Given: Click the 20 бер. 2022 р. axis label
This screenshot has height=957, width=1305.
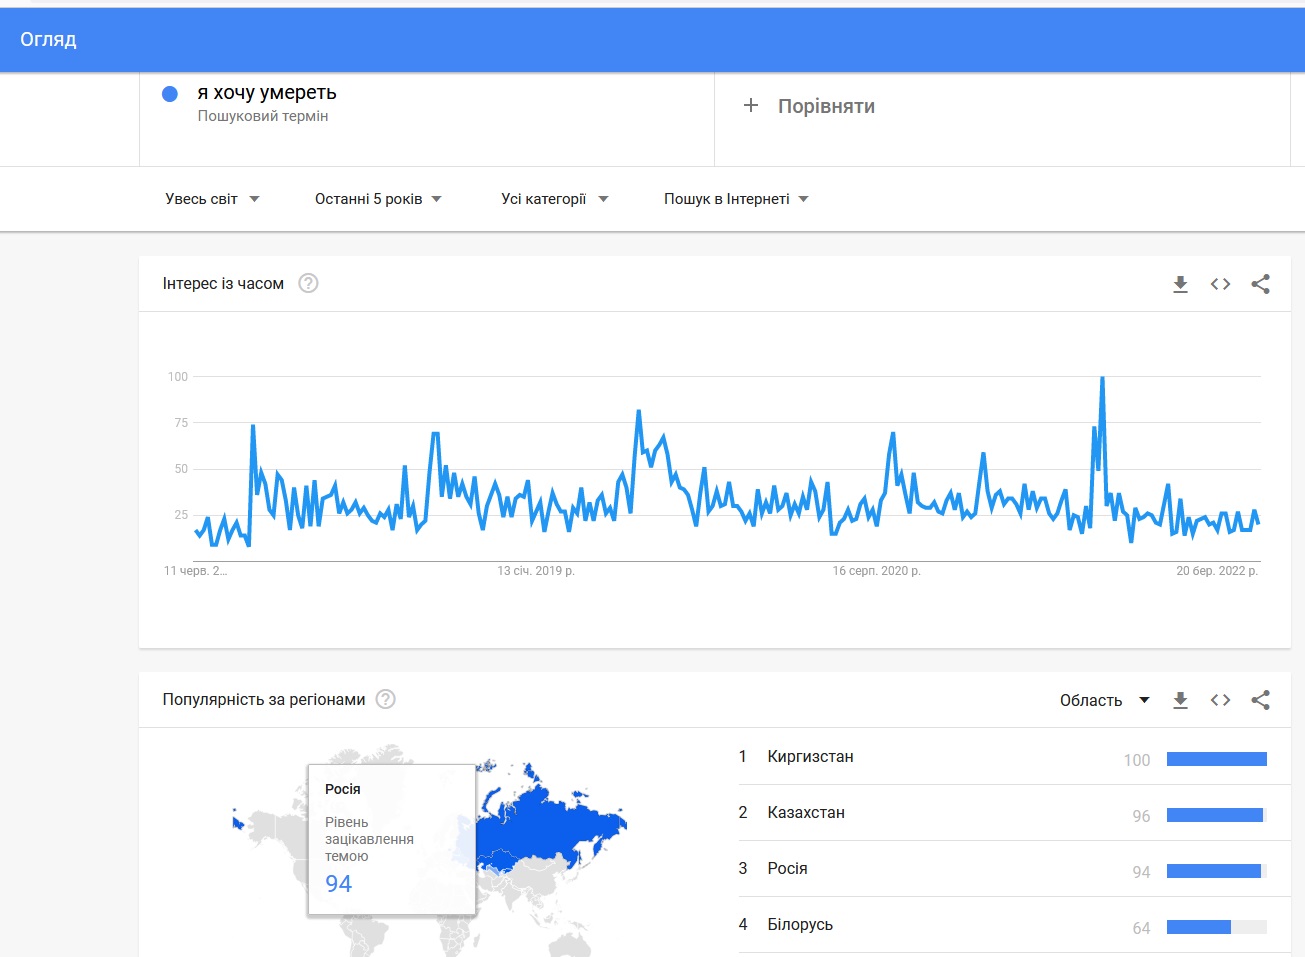Looking at the screenshot, I should 1217,571.
